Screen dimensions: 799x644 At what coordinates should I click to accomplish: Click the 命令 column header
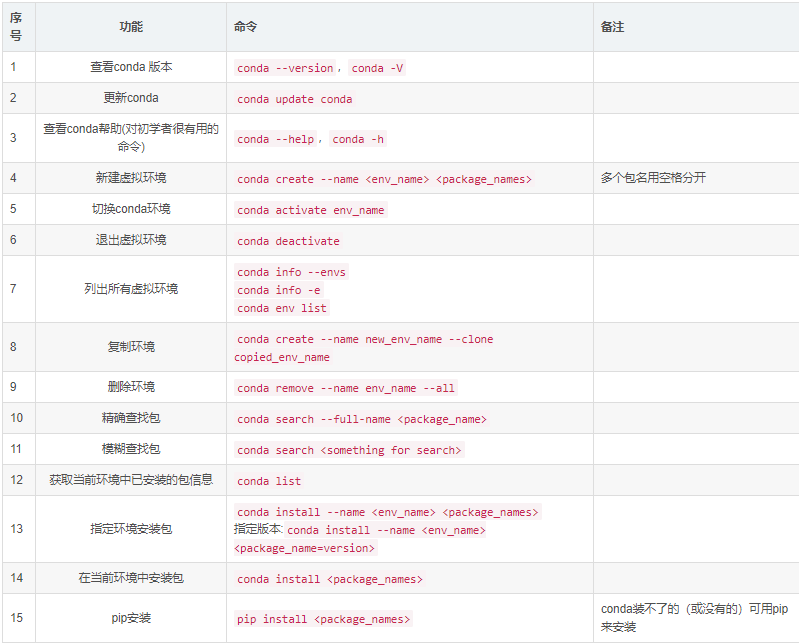(x=245, y=27)
